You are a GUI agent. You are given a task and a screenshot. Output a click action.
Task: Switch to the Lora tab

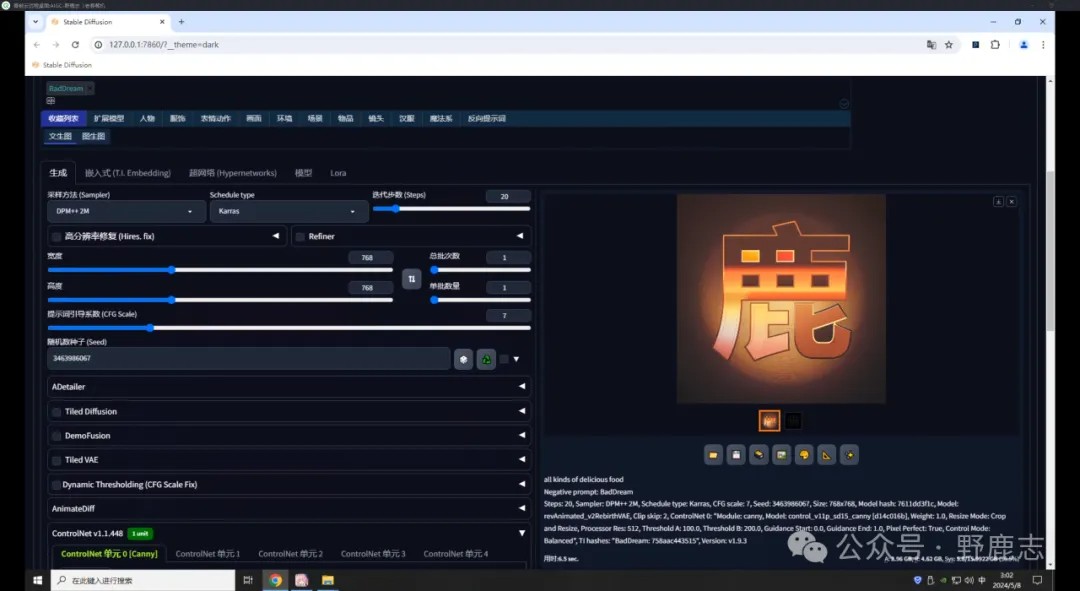click(338, 173)
